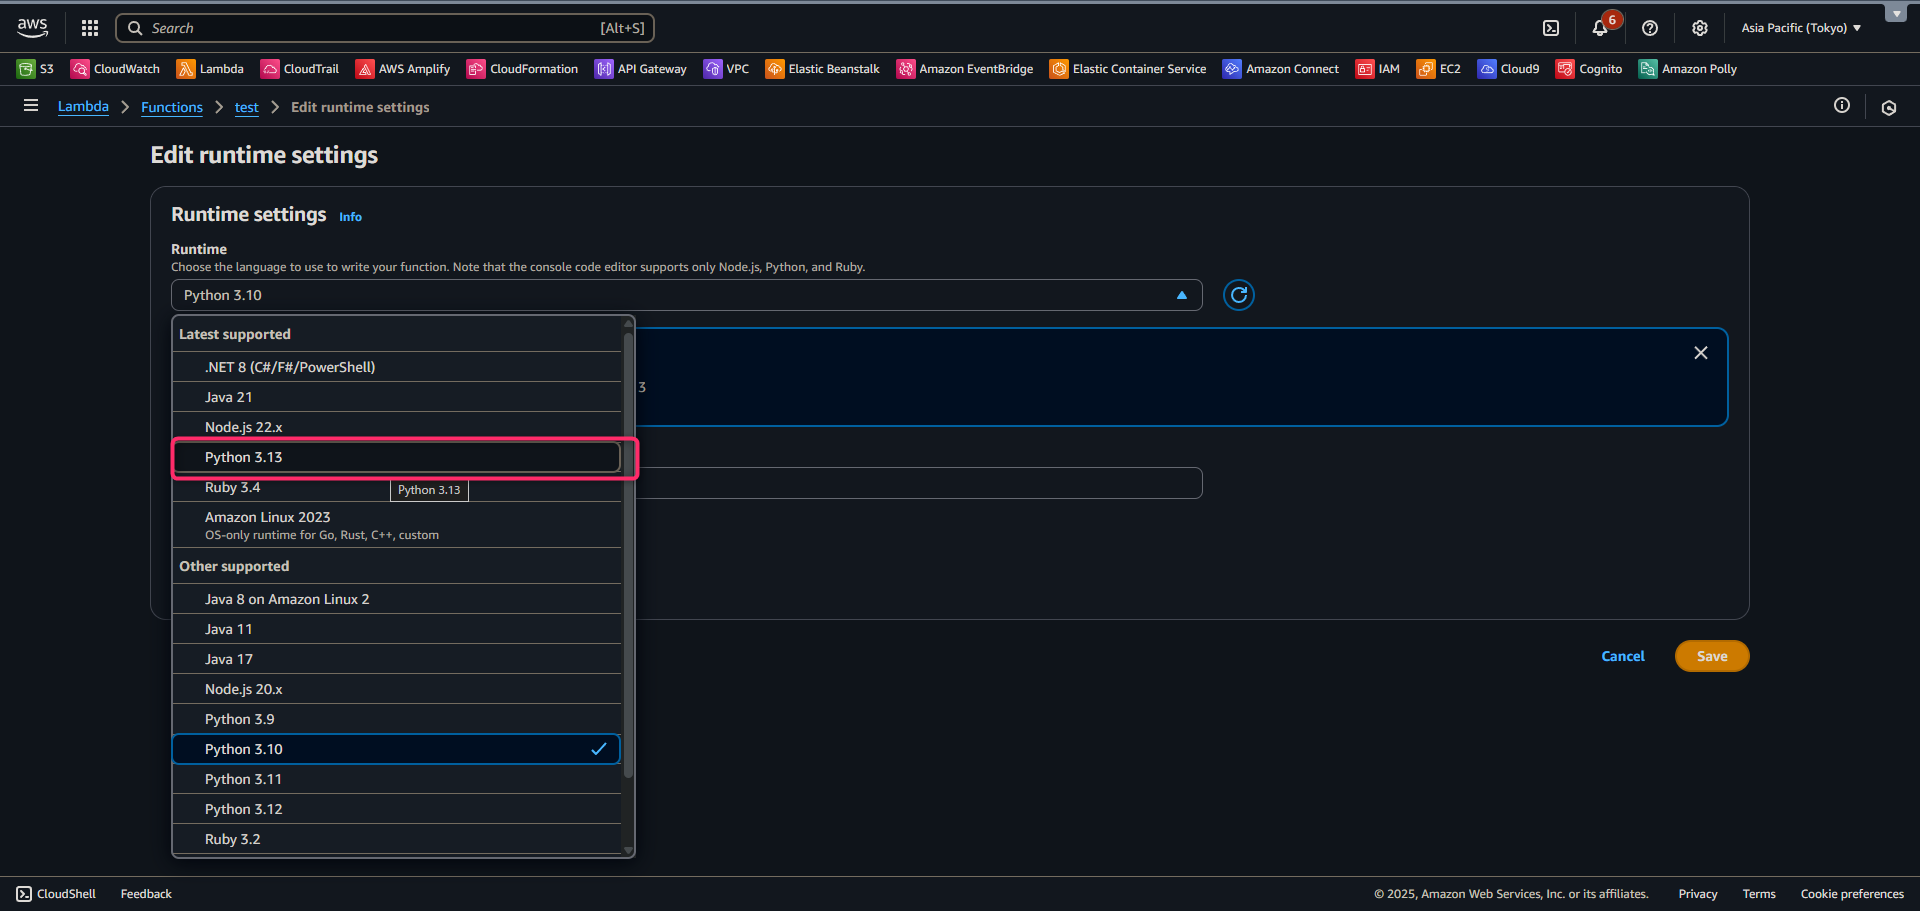Viewport: 1920px width, 911px height.
Task: Open the S3 shortcut in the favorites bar
Action: click(36, 69)
